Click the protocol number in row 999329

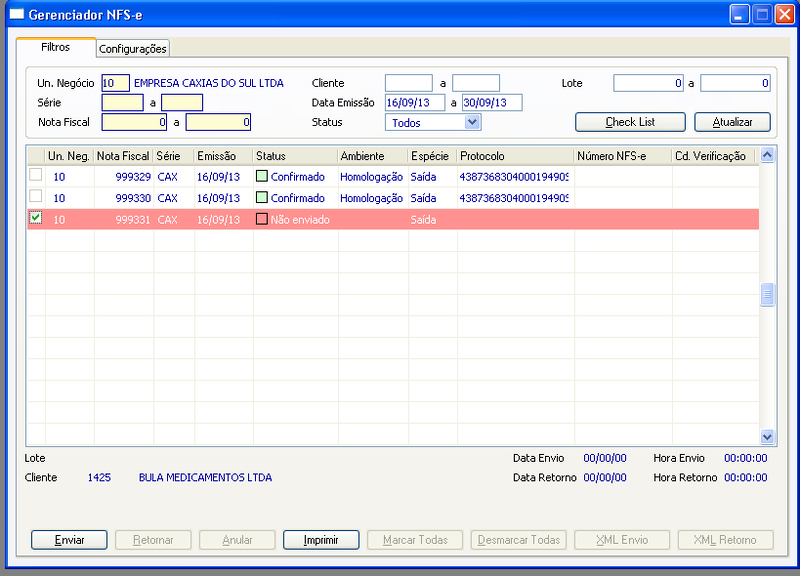pos(514,177)
